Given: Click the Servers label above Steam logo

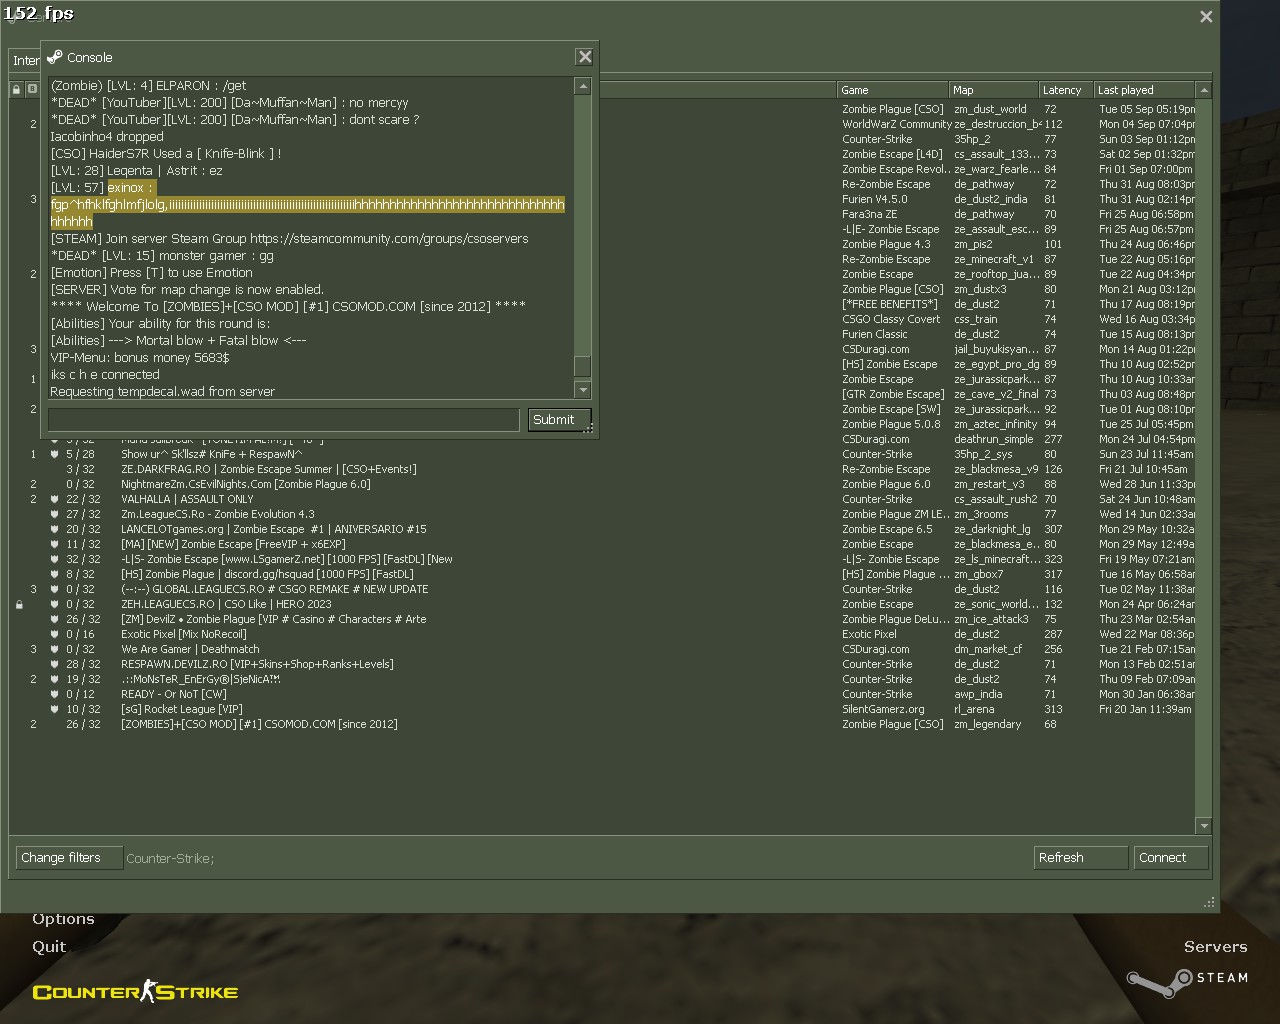Looking at the screenshot, I should point(1215,947).
